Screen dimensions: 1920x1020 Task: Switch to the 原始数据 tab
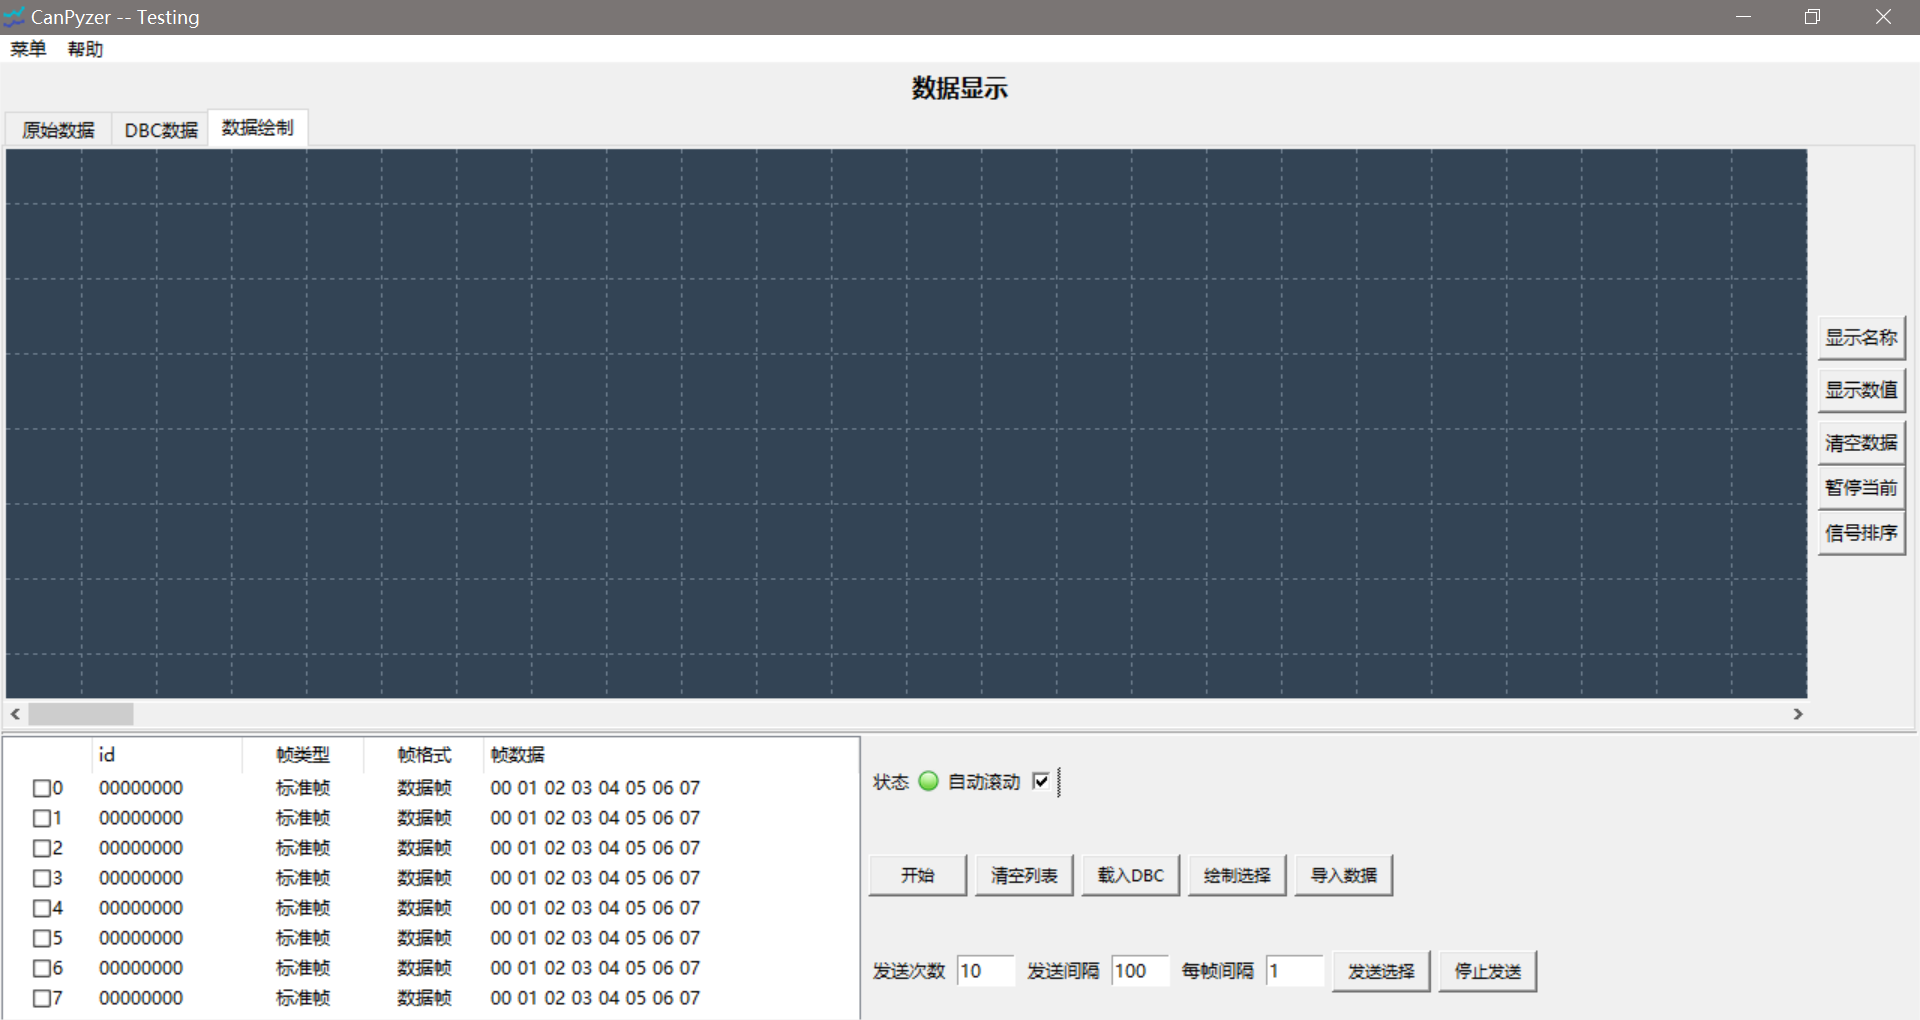pyautogui.click(x=58, y=130)
